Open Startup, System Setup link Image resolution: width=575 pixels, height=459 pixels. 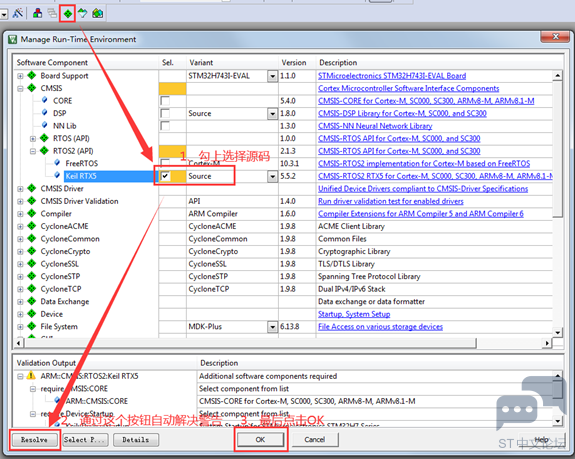click(354, 314)
